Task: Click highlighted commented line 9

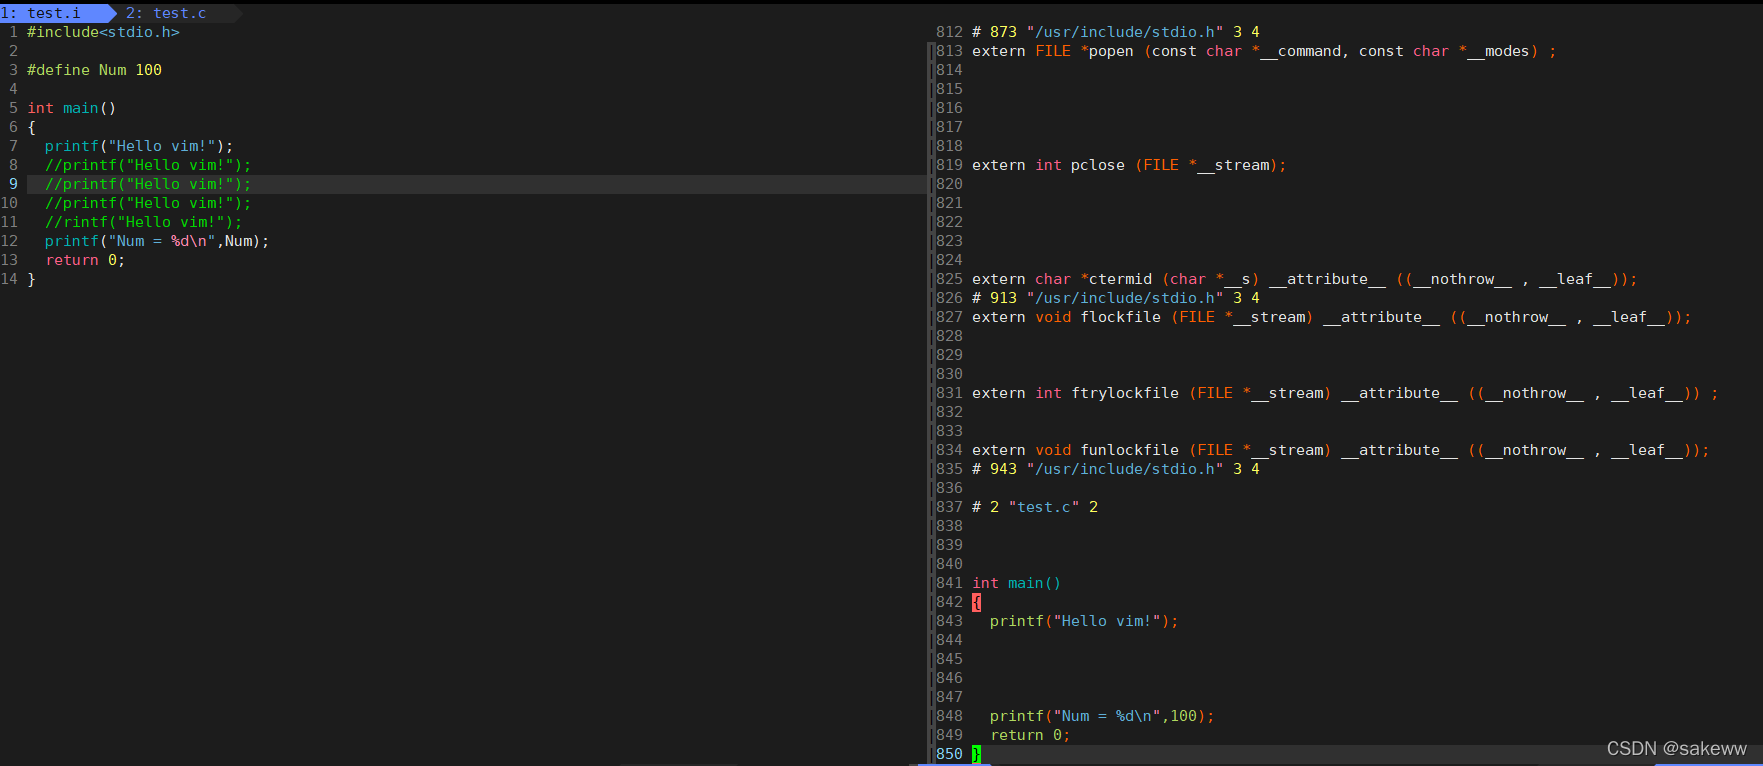Action: (148, 184)
